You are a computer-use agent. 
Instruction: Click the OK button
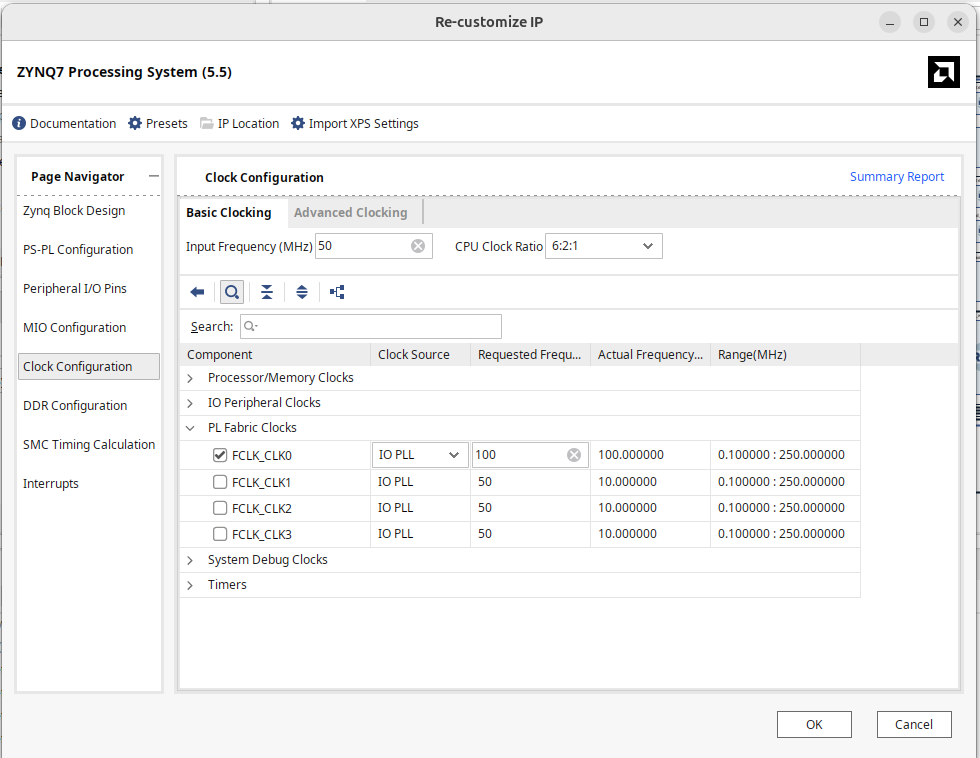pos(814,725)
